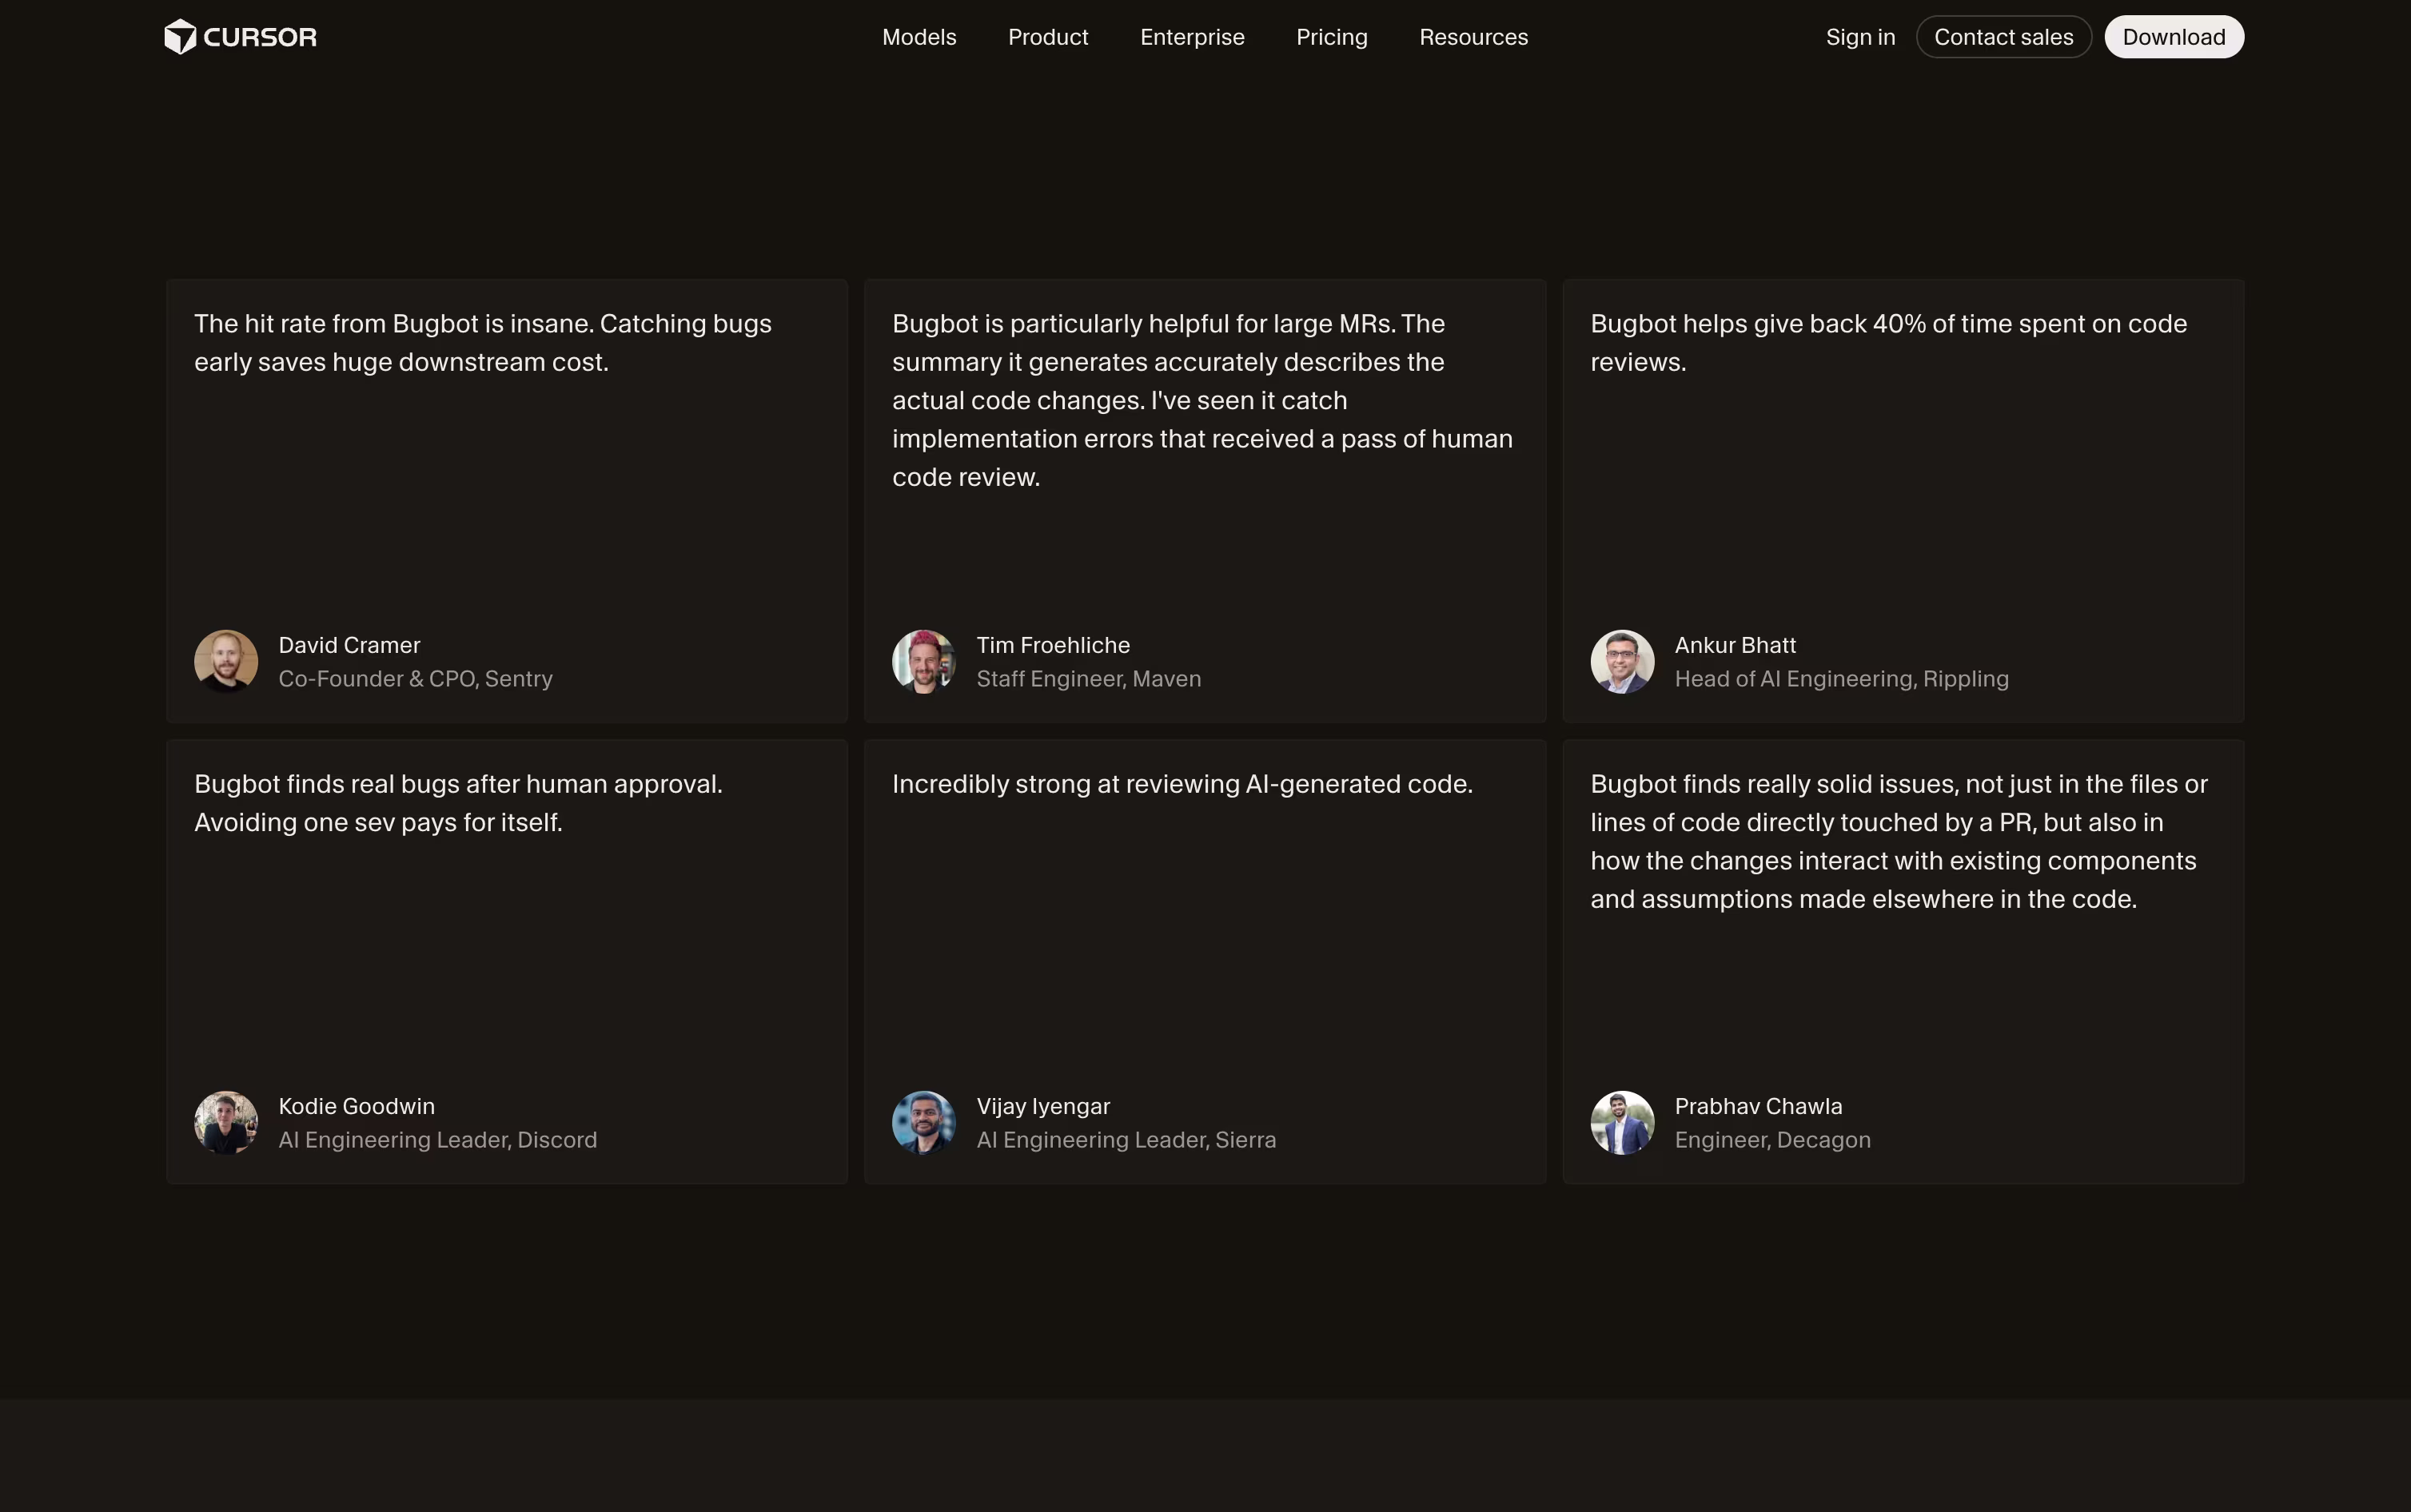Click the name David Cramer
Image resolution: width=2411 pixels, height=1512 pixels.
click(349, 645)
